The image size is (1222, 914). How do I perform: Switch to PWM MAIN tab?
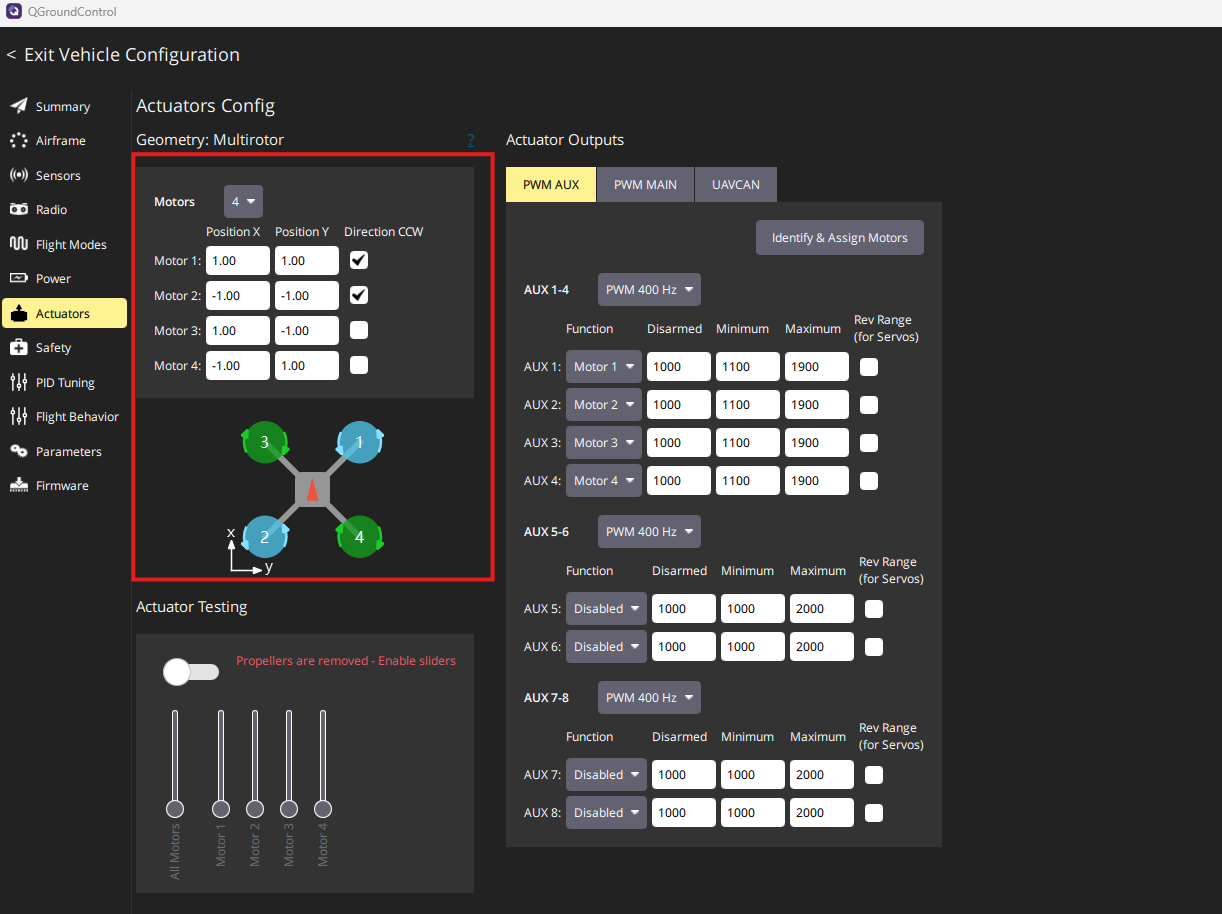click(x=645, y=185)
